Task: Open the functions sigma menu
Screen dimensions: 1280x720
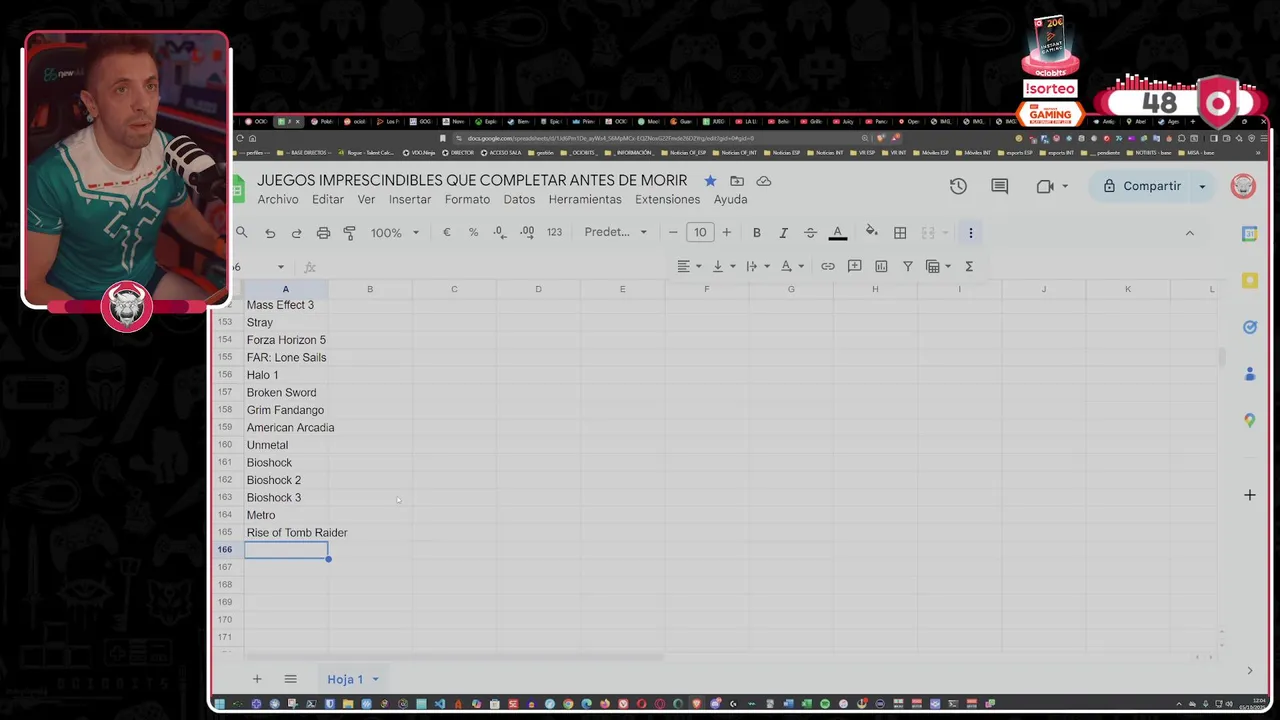Action: [x=969, y=266]
